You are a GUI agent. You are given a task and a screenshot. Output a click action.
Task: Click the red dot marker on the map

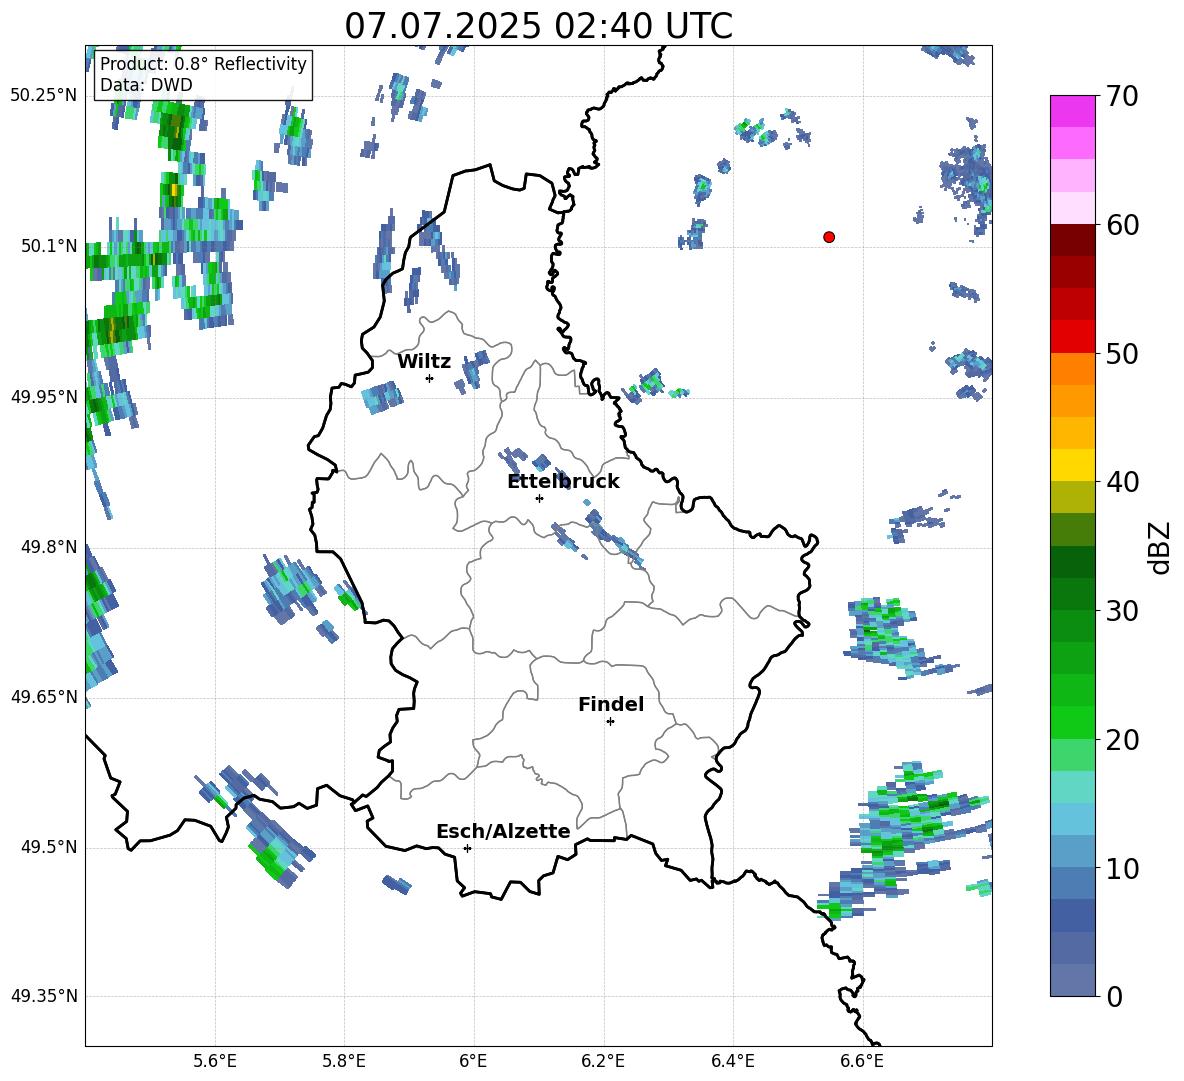tap(829, 237)
